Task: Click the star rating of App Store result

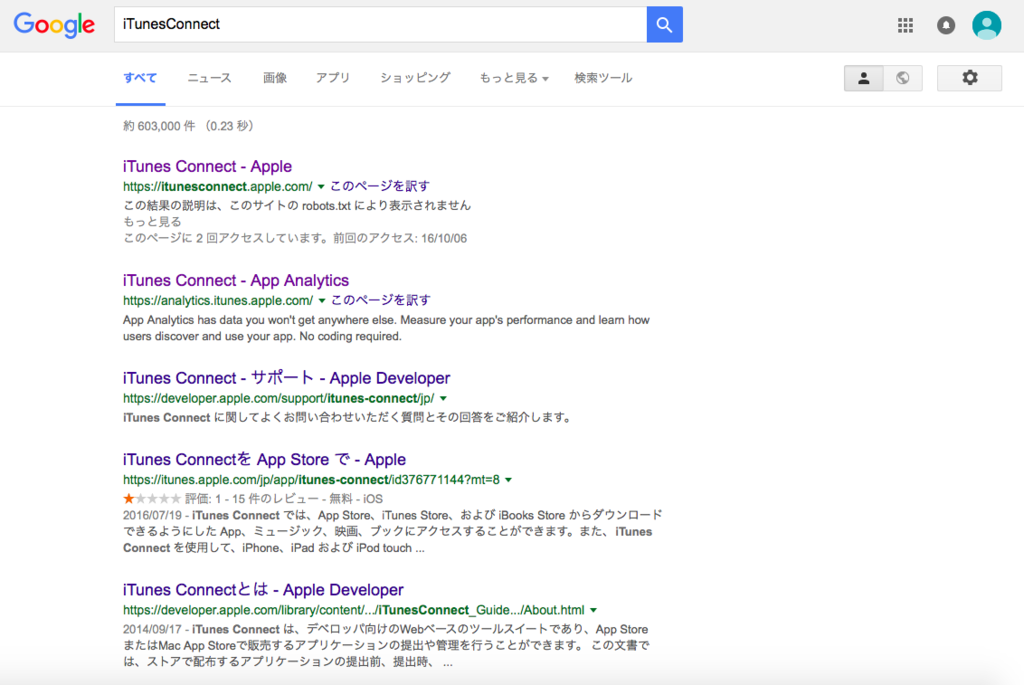Action: tap(152, 499)
